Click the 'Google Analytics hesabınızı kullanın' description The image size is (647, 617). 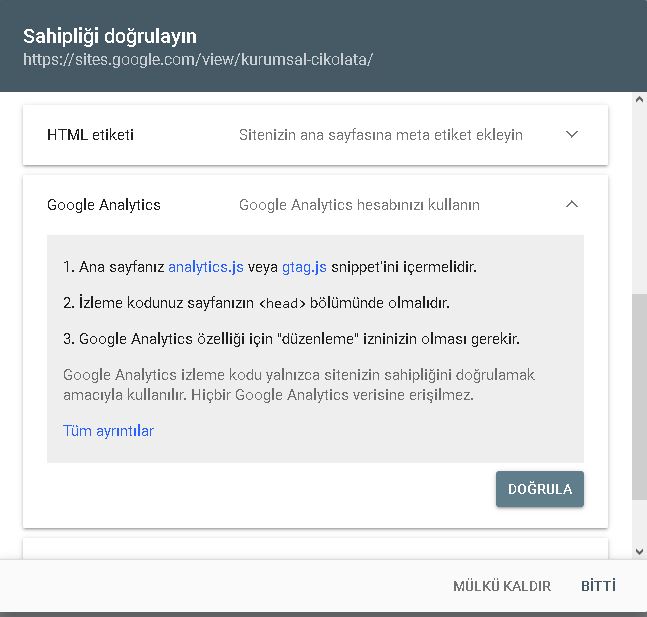pos(359,204)
